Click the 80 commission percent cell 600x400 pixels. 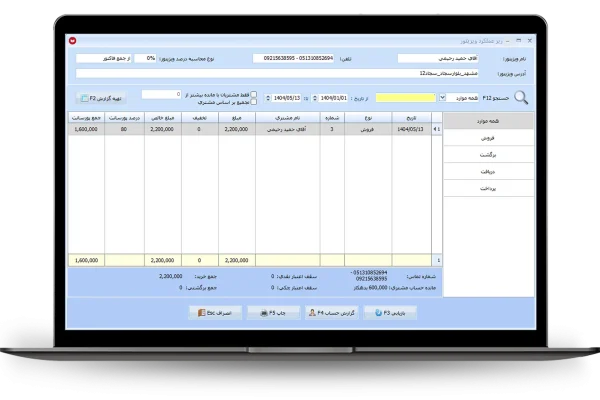(124, 129)
